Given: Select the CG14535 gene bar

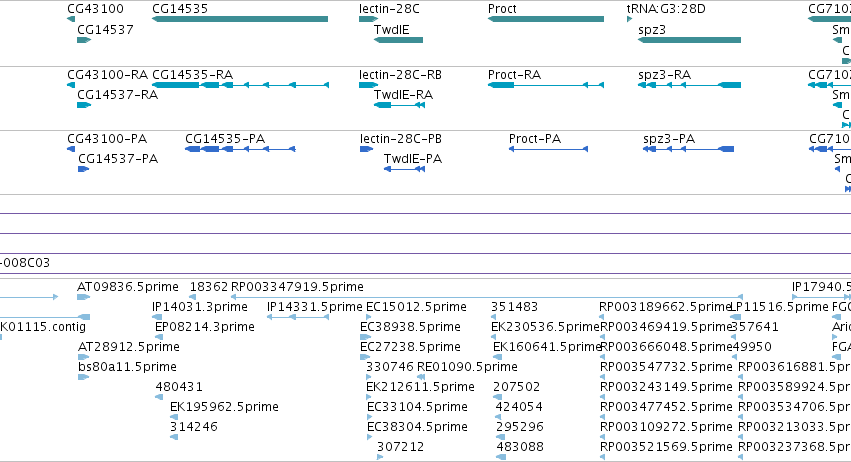Looking at the screenshot, I should tap(240, 19).
